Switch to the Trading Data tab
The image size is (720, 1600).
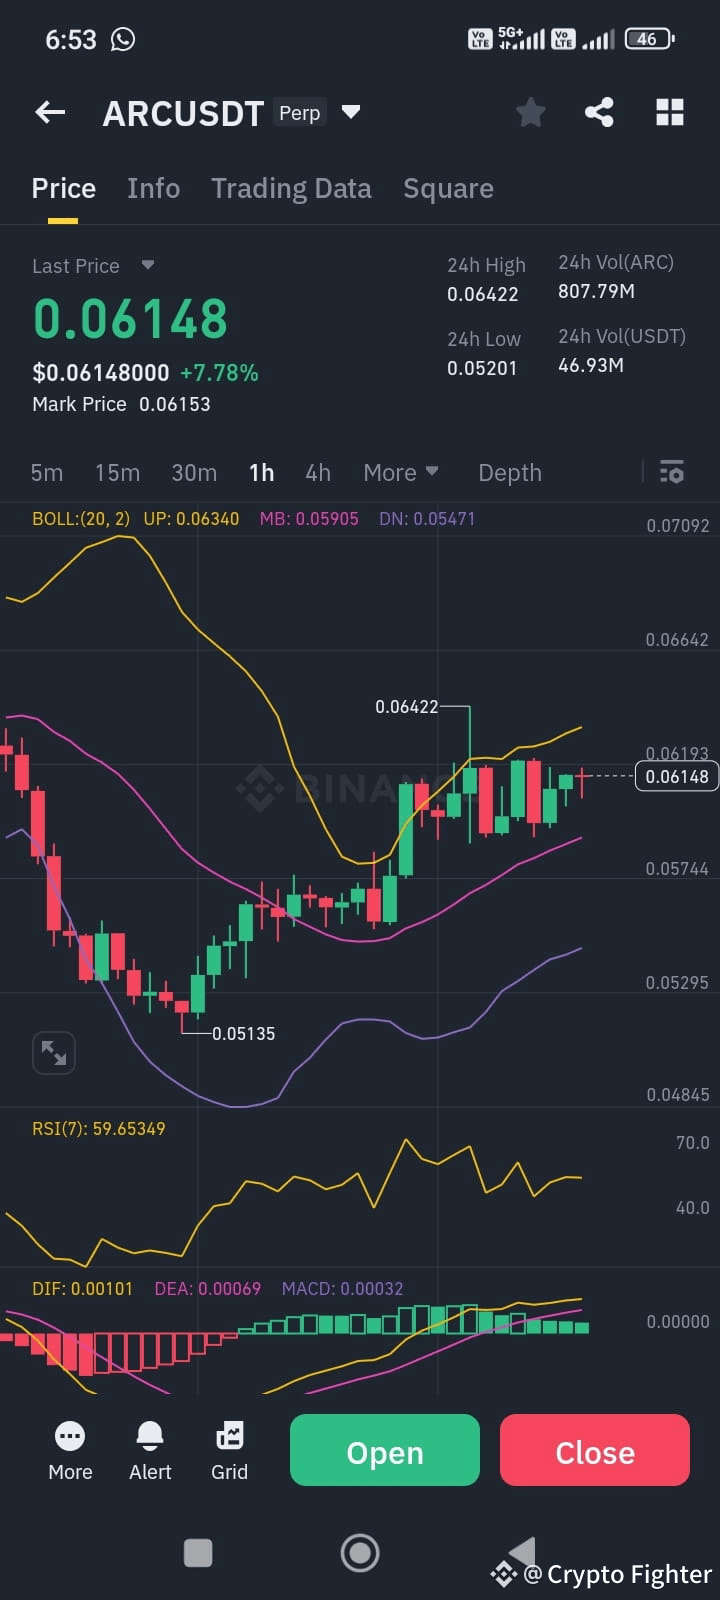pyautogui.click(x=291, y=188)
